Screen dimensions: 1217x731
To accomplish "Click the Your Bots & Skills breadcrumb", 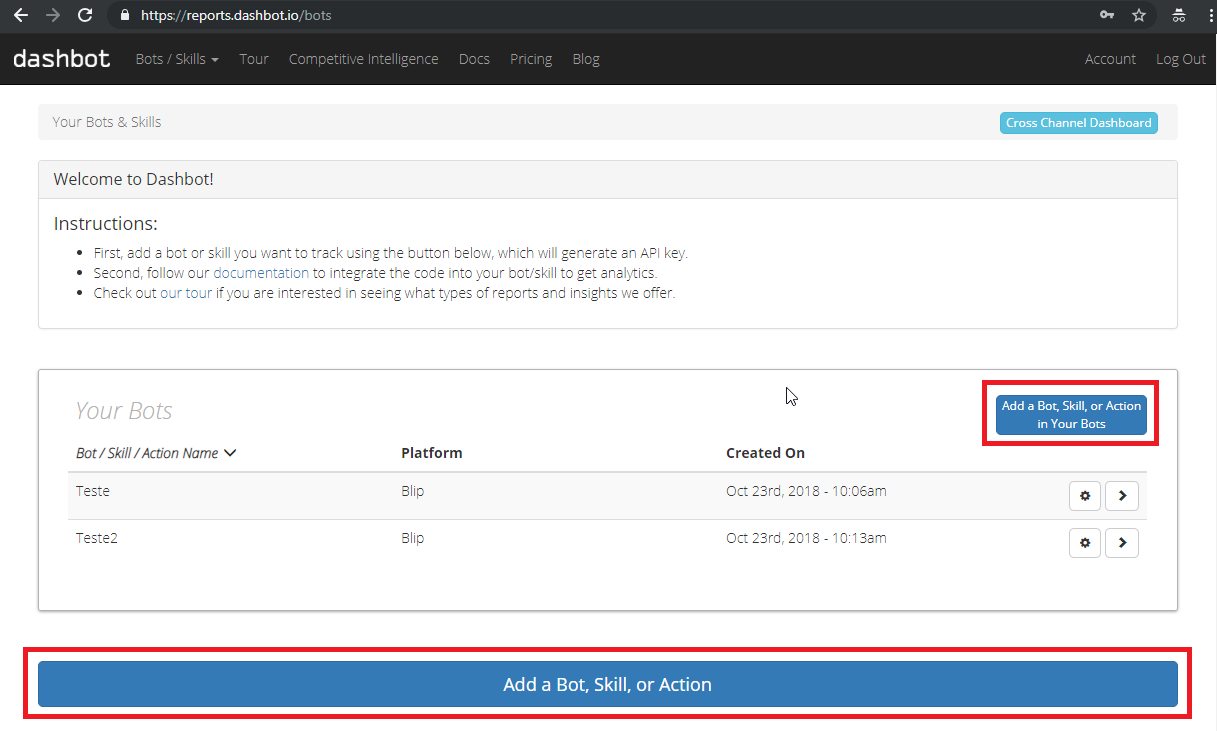I will (x=107, y=122).
